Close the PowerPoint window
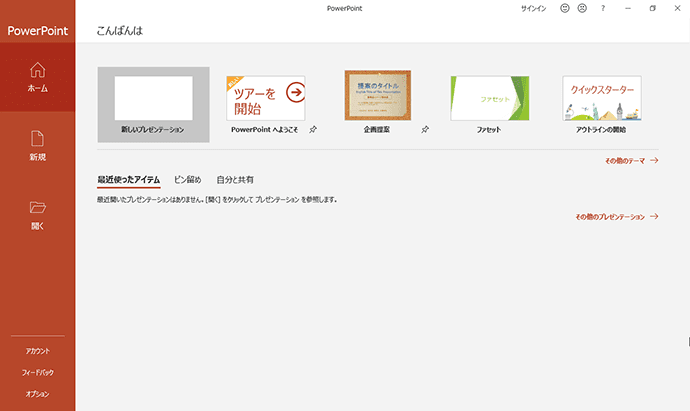This screenshot has width=690, height=411. point(677,8)
